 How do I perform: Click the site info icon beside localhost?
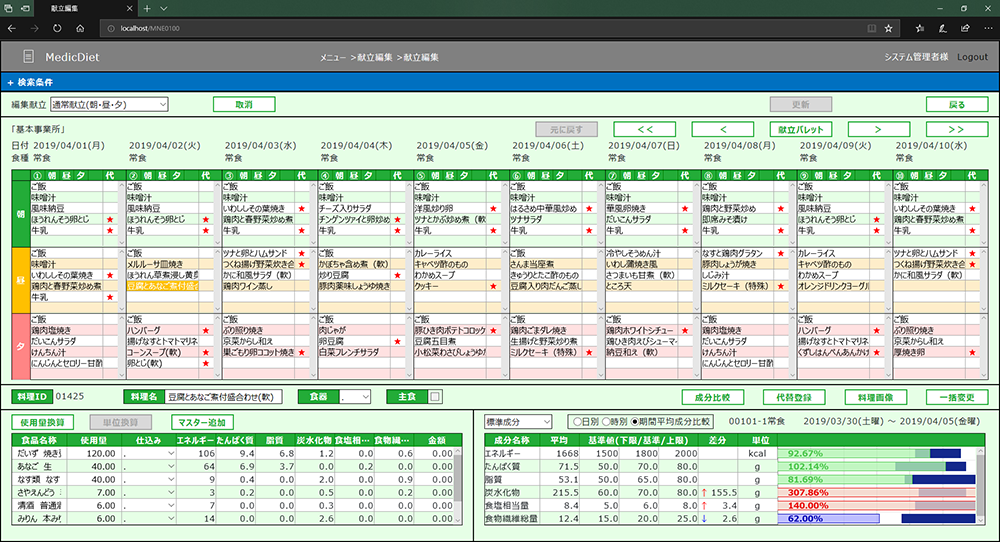tap(110, 28)
